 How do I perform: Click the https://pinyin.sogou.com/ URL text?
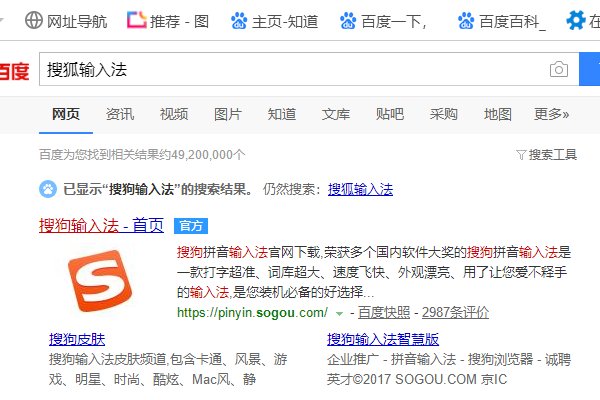[x=253, y=313]
